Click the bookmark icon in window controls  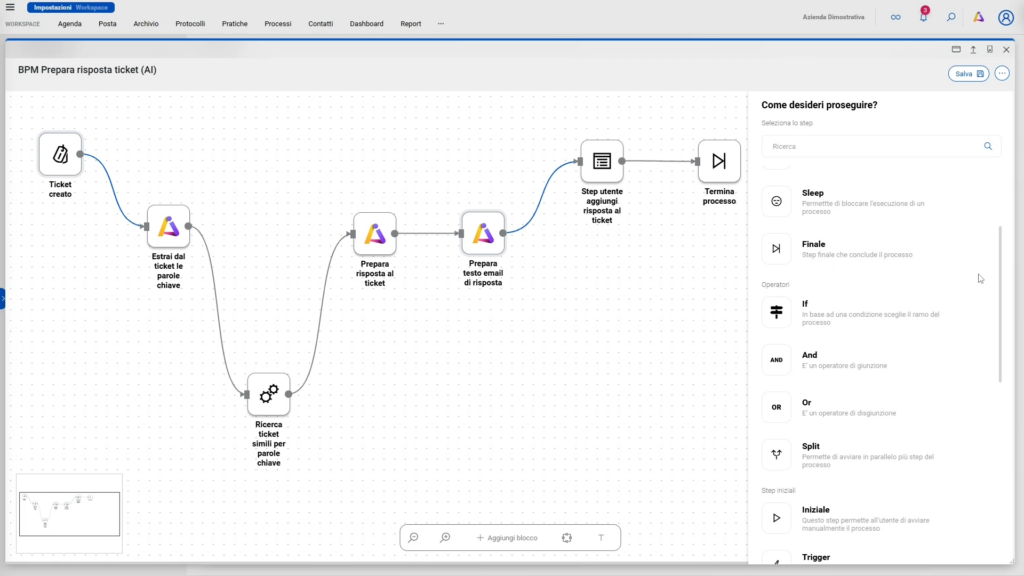coord(990,50)
